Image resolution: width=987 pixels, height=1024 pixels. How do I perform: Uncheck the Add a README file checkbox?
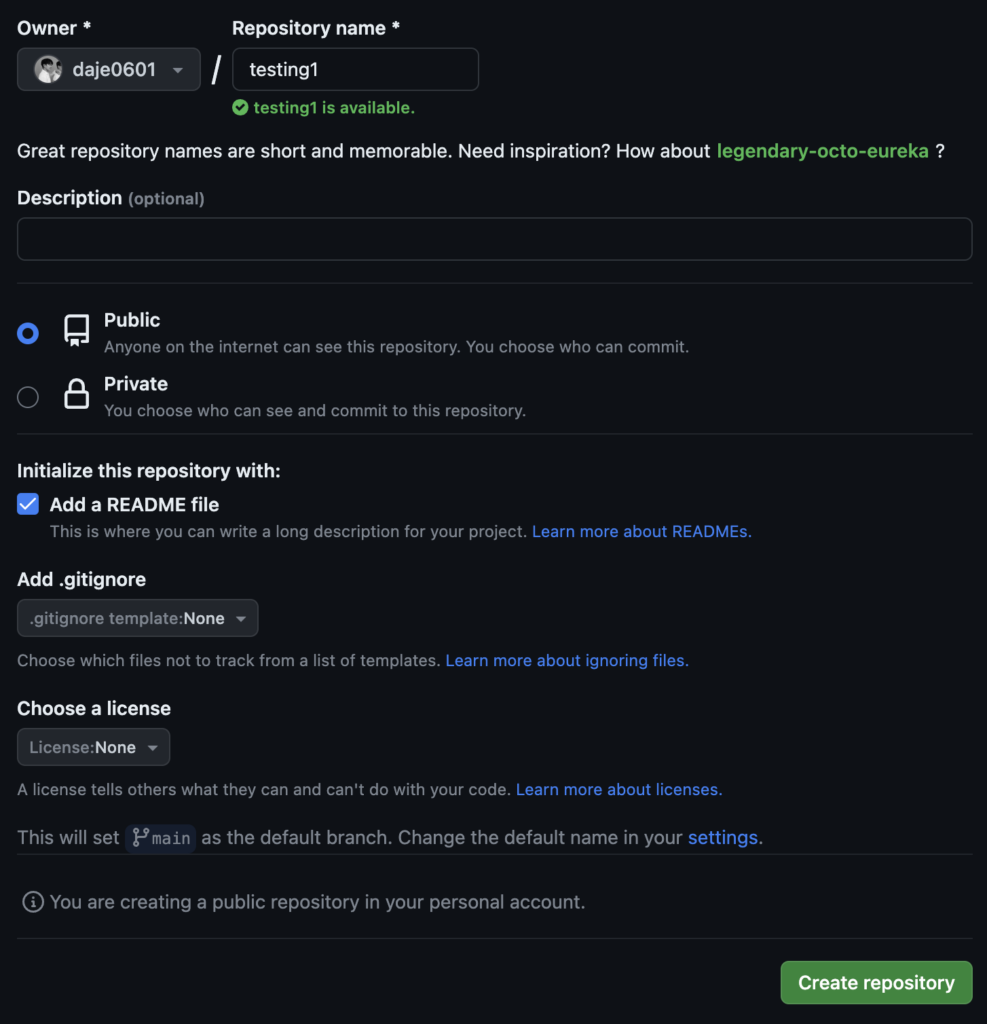click(28, 504)
